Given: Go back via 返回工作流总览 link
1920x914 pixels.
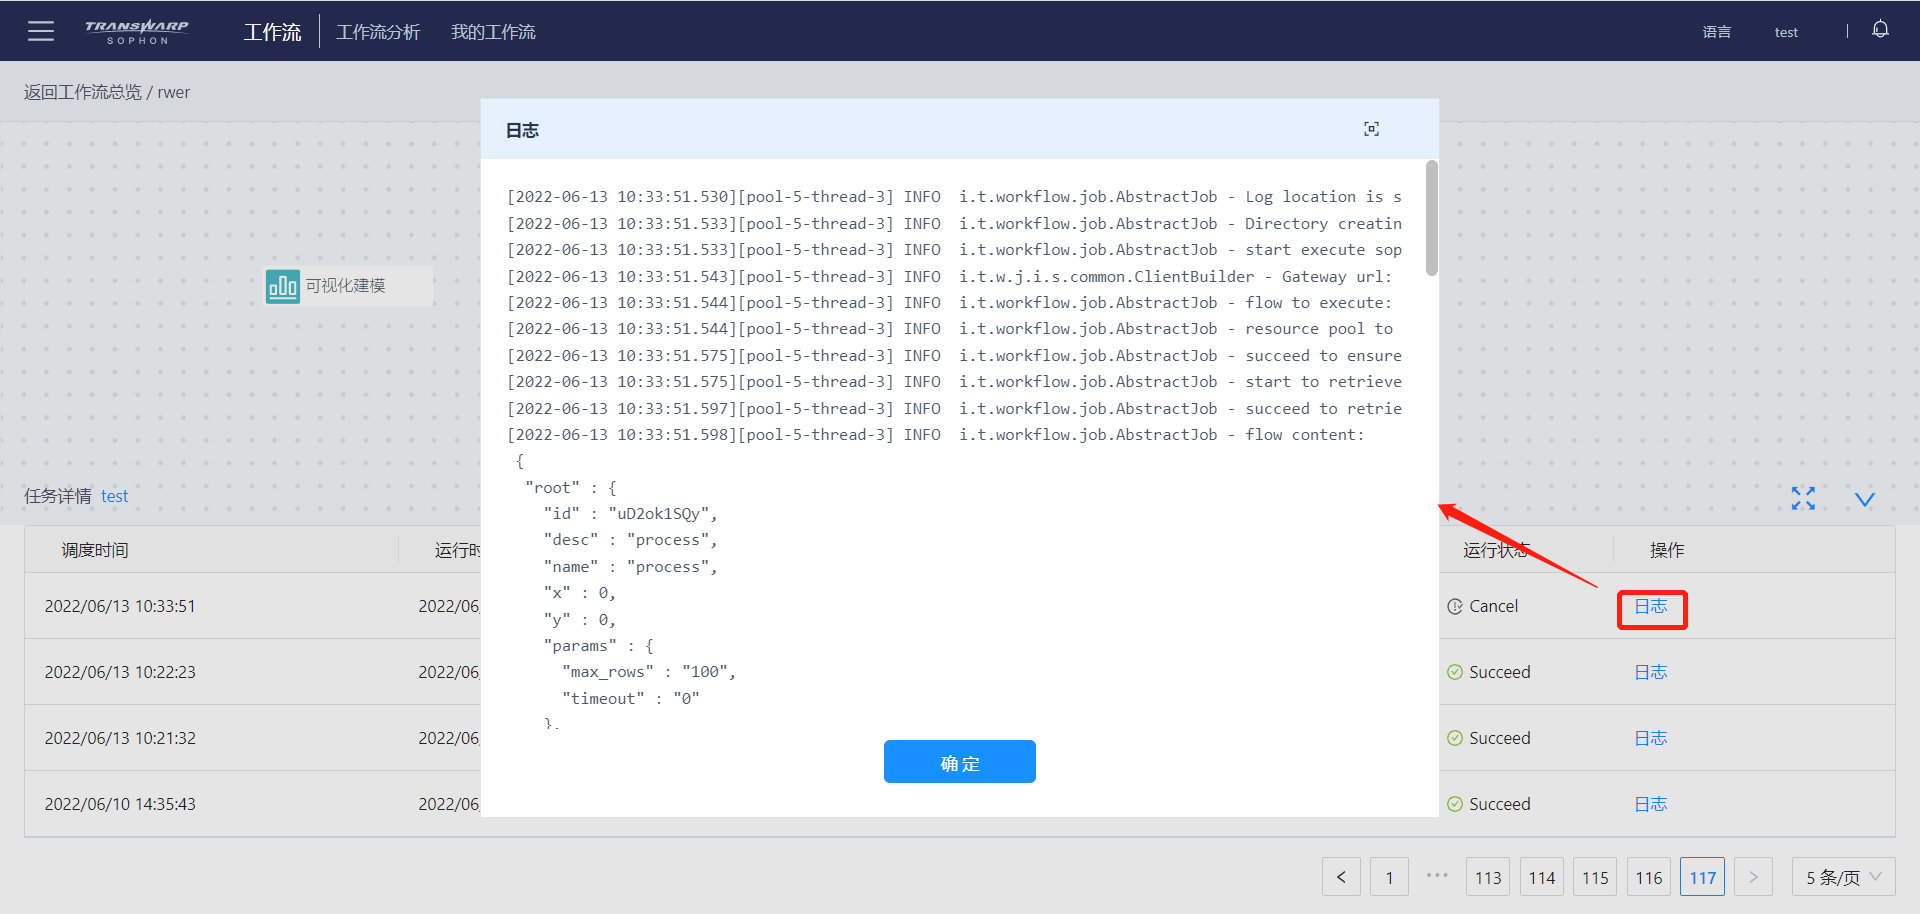Looking at the screenshot, I should 83,92.
